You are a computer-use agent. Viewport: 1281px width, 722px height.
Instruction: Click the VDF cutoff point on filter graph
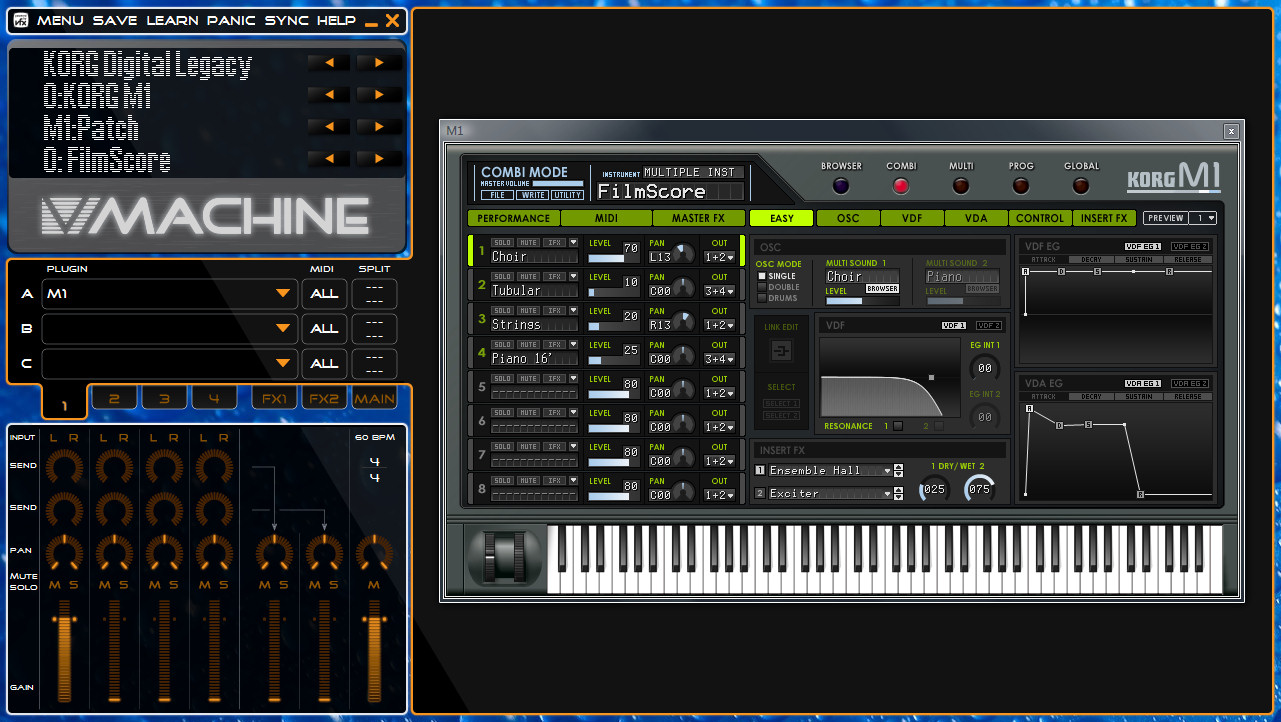931,377
